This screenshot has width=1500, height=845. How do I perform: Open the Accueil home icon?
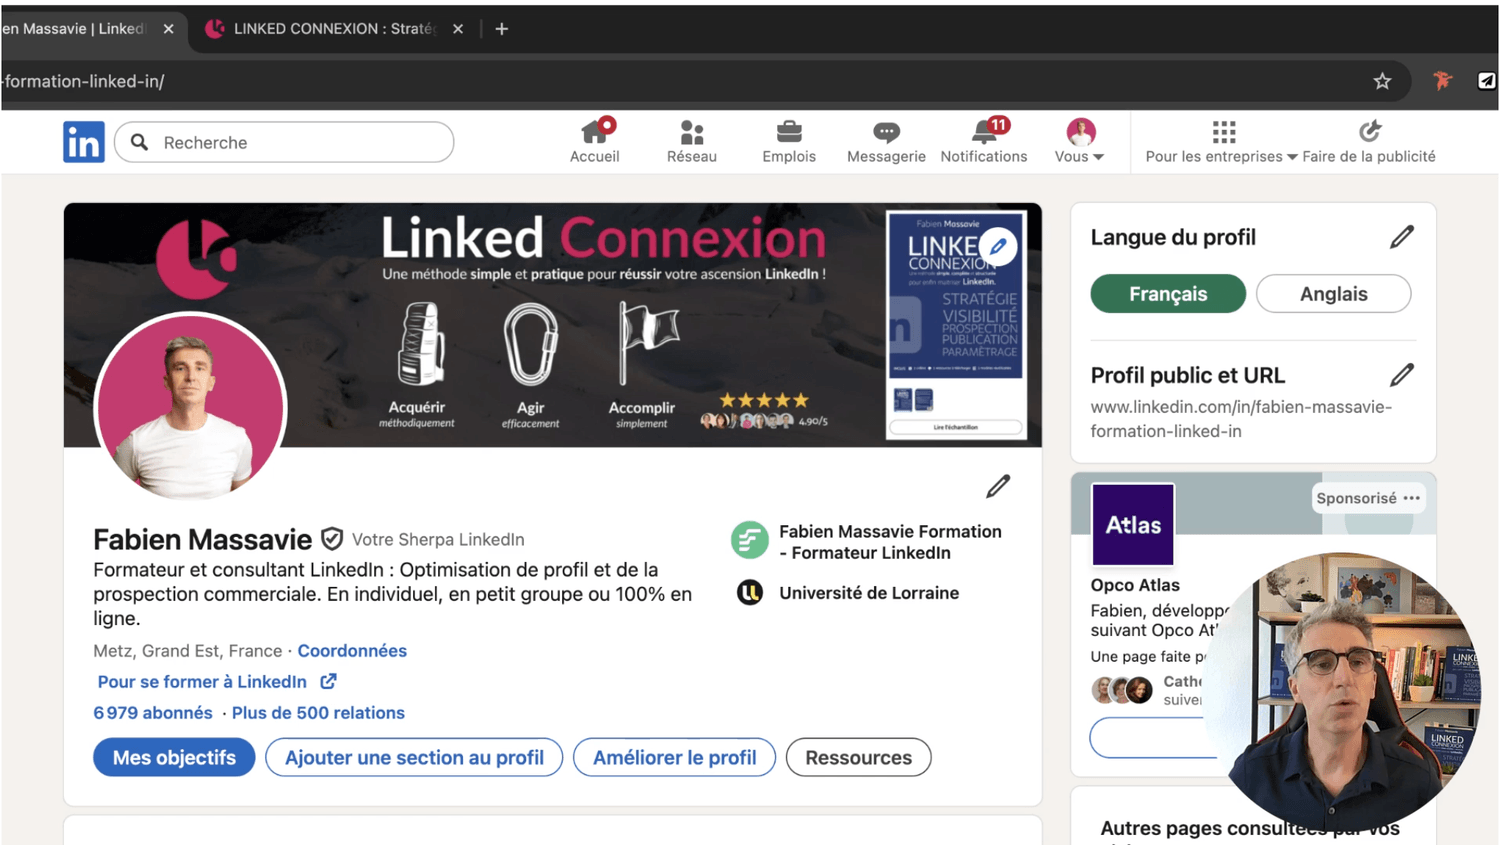[x=595, y=132]
